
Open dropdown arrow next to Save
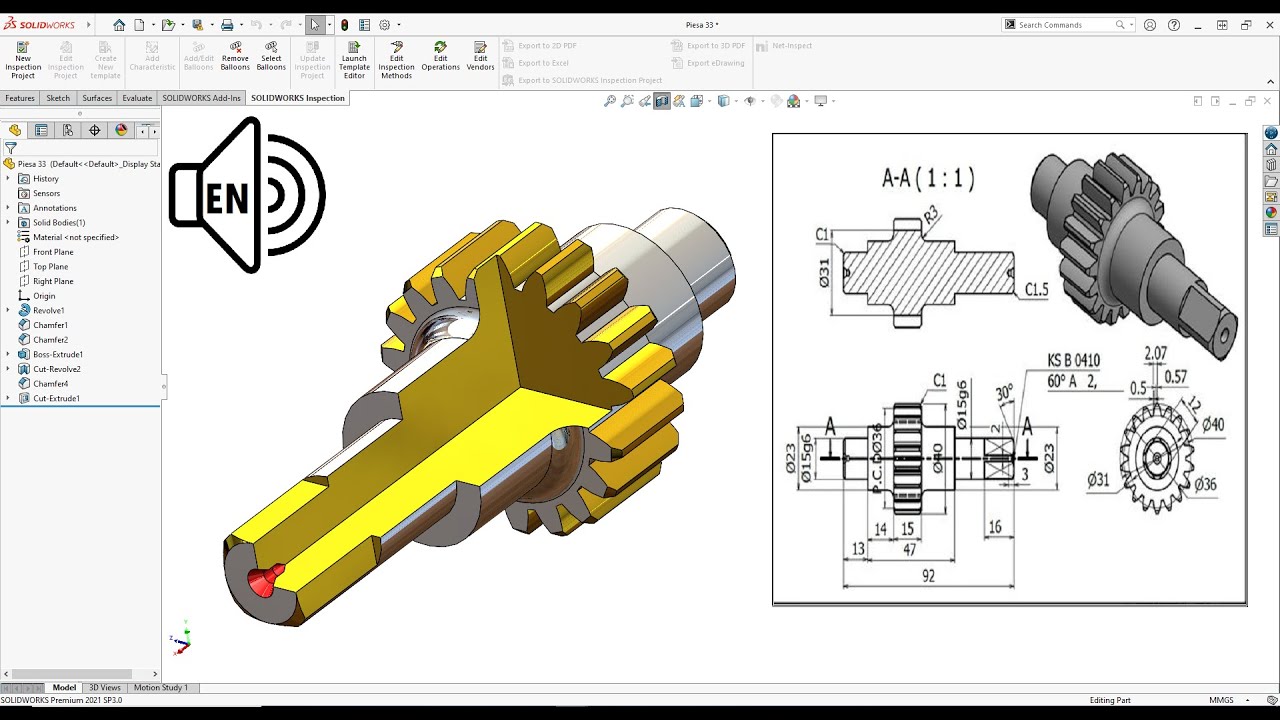pyautogui.click(x=212, y=25)
